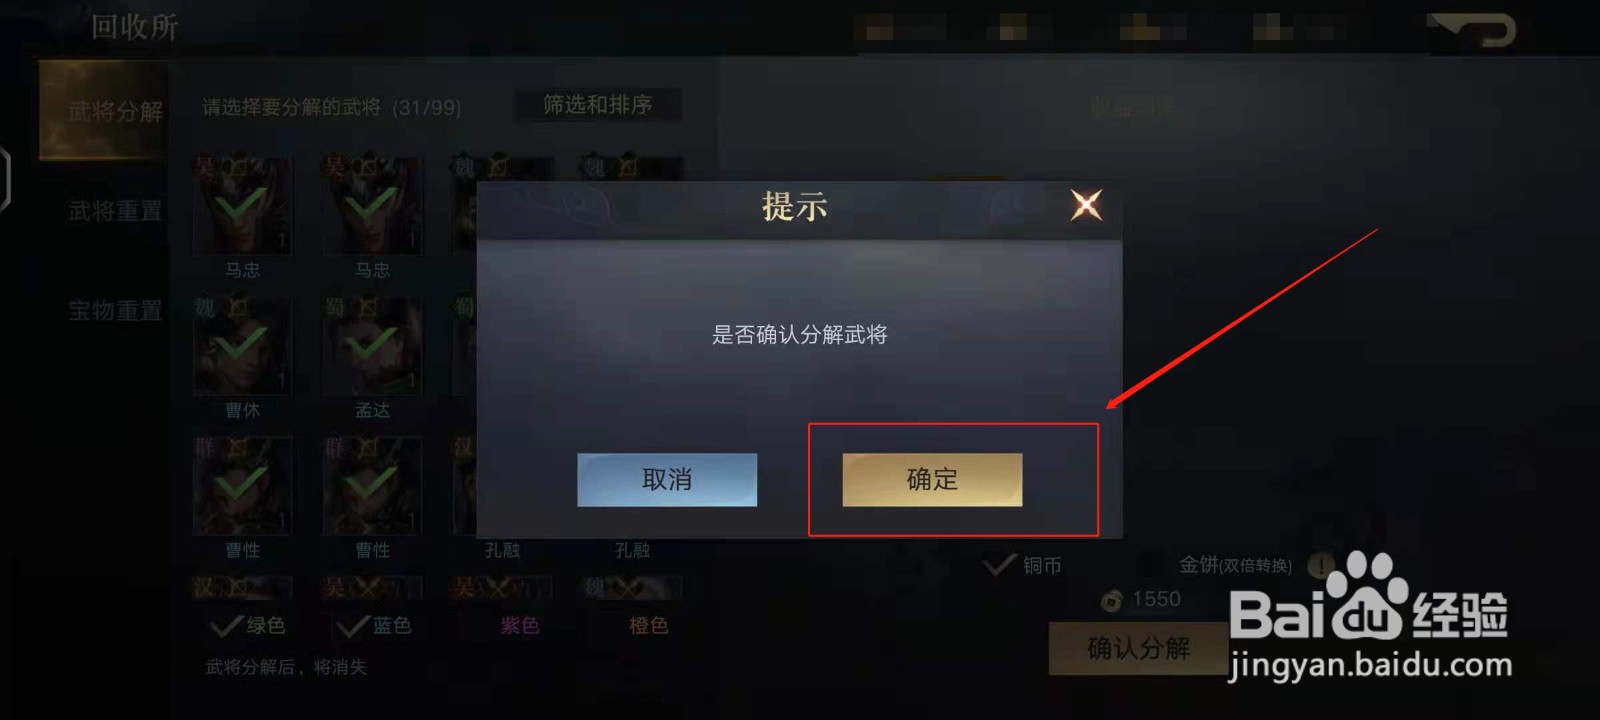Click the info icon next to 金饼
1600x720 pixels.
[1321, 566]
